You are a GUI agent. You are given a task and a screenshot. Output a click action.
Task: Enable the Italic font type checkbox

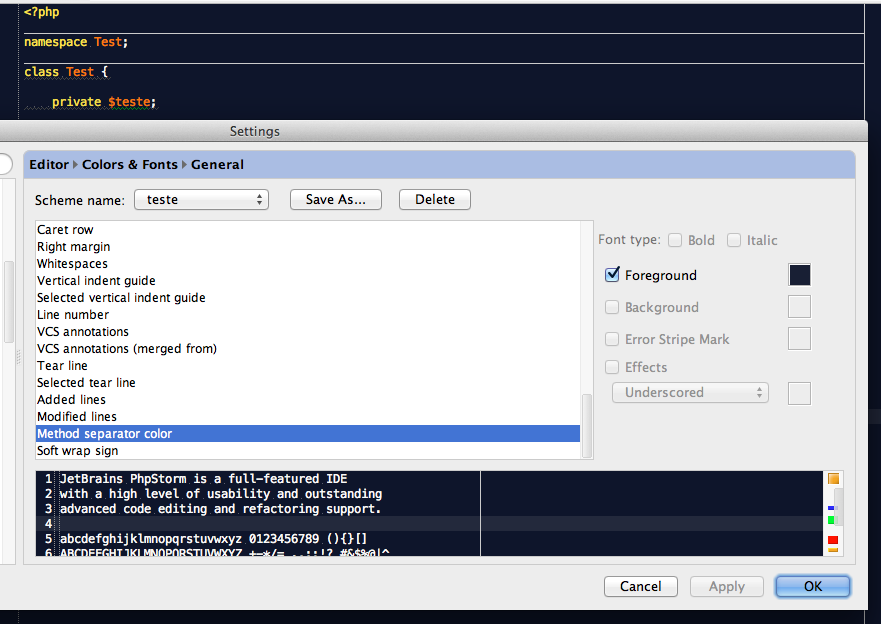(x=734, y=240)
